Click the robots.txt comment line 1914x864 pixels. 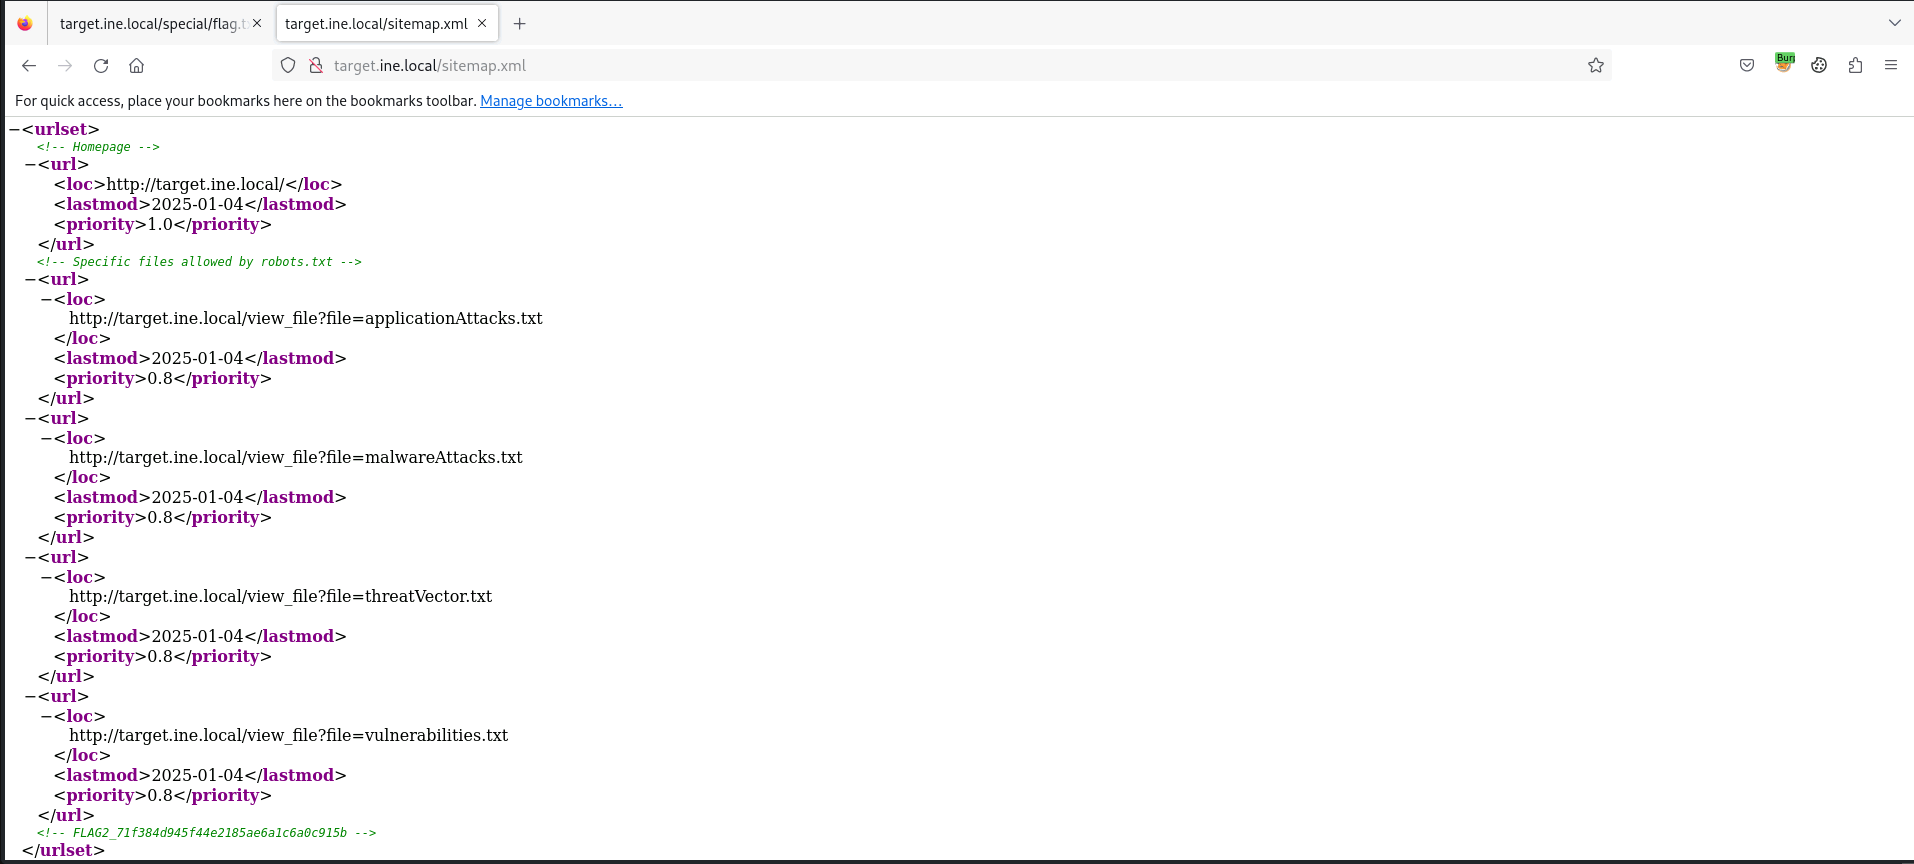pos(199,262)
